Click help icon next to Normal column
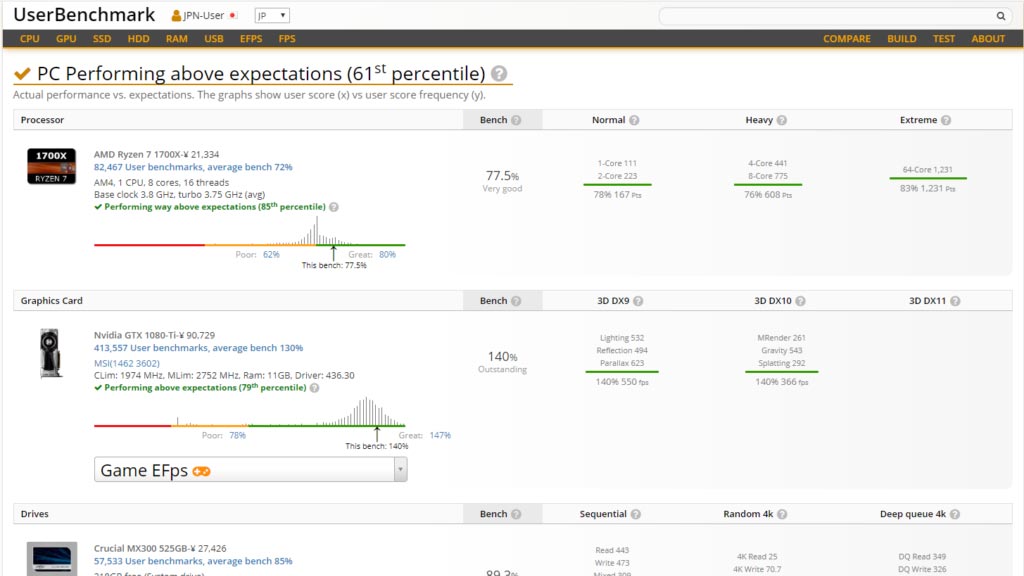The image size is (1024, 576). (634, 120)
